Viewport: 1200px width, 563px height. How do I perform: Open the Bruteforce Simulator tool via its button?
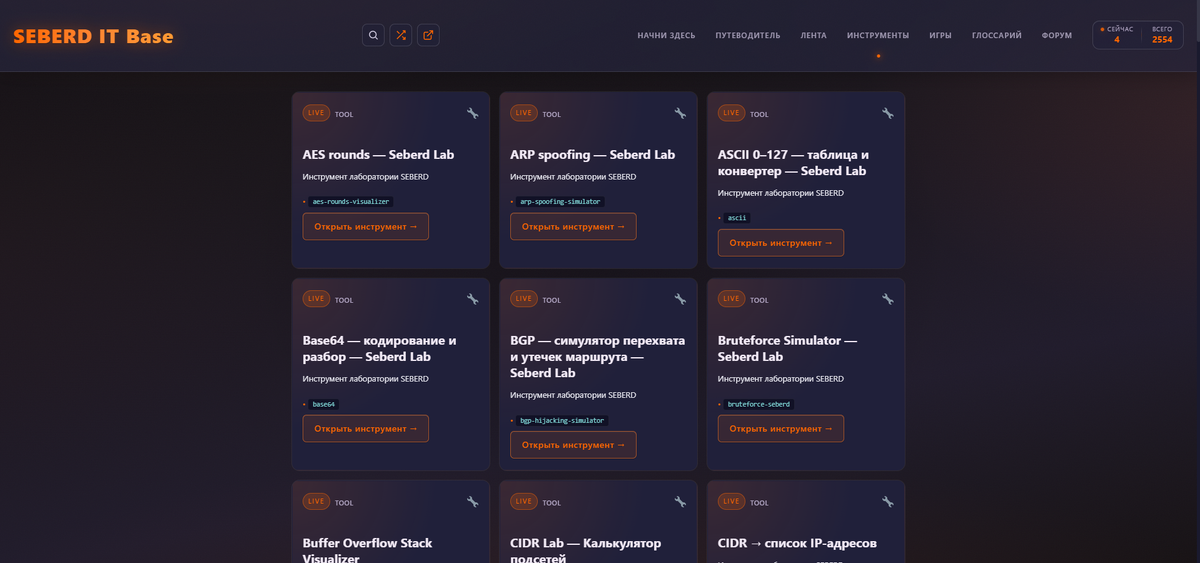pos(780,428)
